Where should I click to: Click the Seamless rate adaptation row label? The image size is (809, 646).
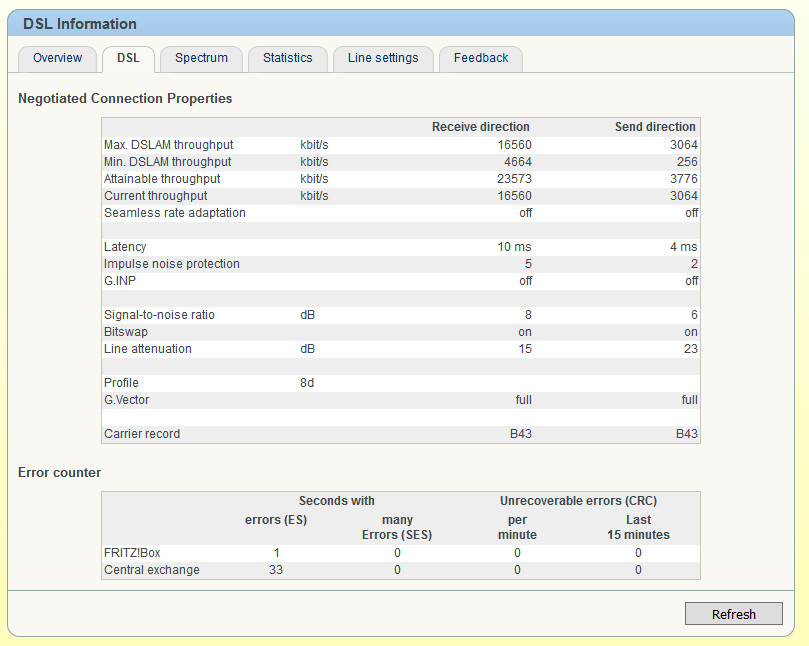pyautogui.click(x=174, y=213)
